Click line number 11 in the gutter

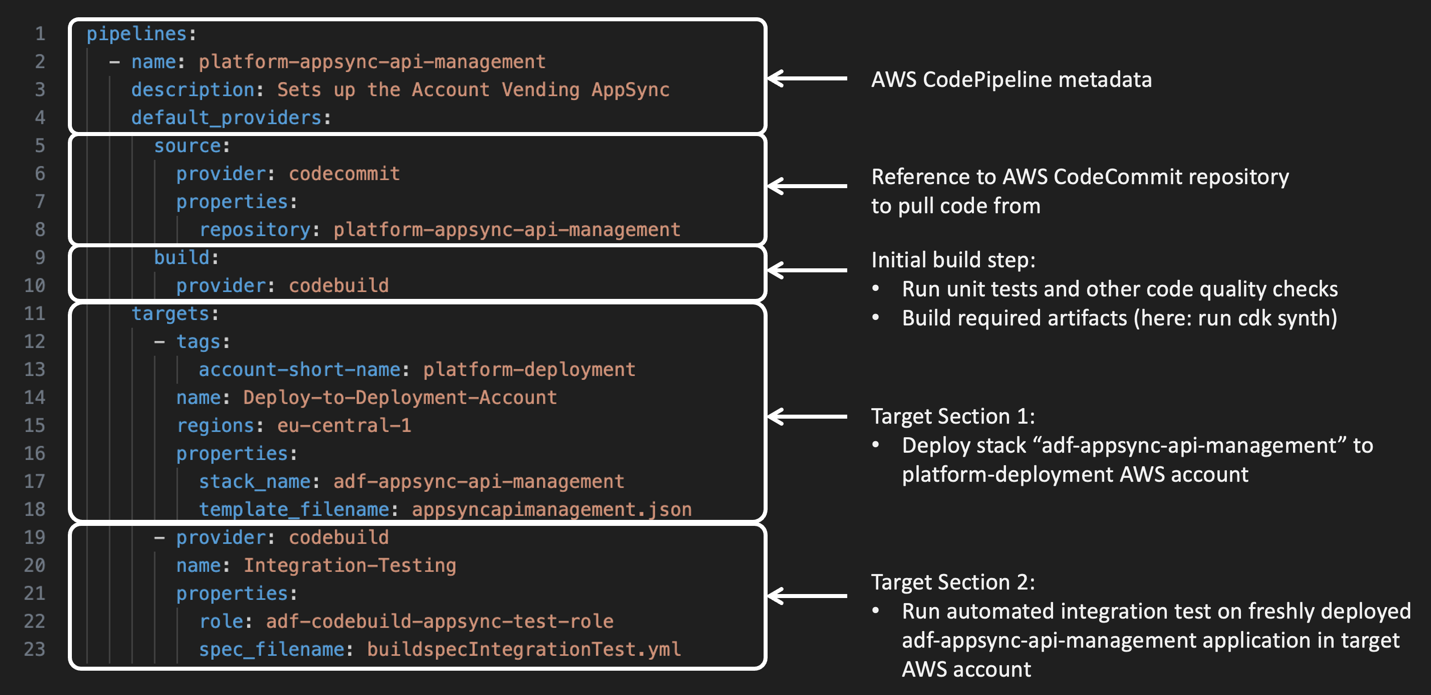coord(35,314)
